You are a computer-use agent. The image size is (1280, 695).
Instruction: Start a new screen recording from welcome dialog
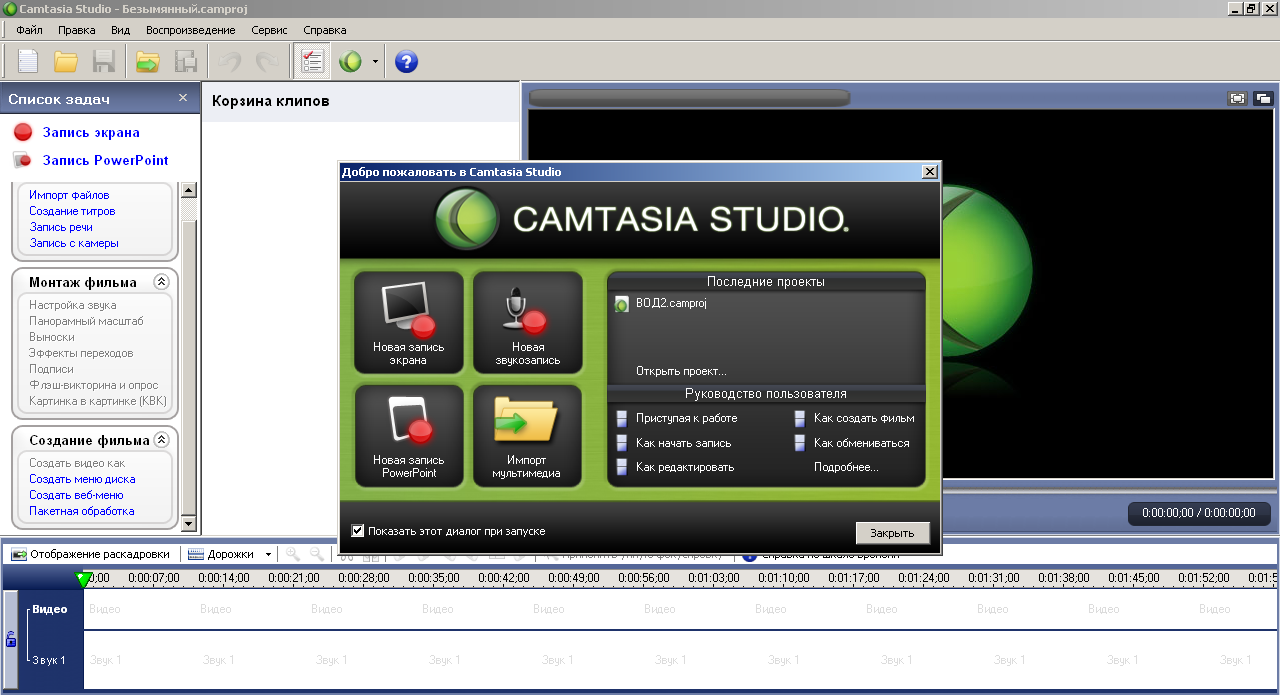click(408, 323)
